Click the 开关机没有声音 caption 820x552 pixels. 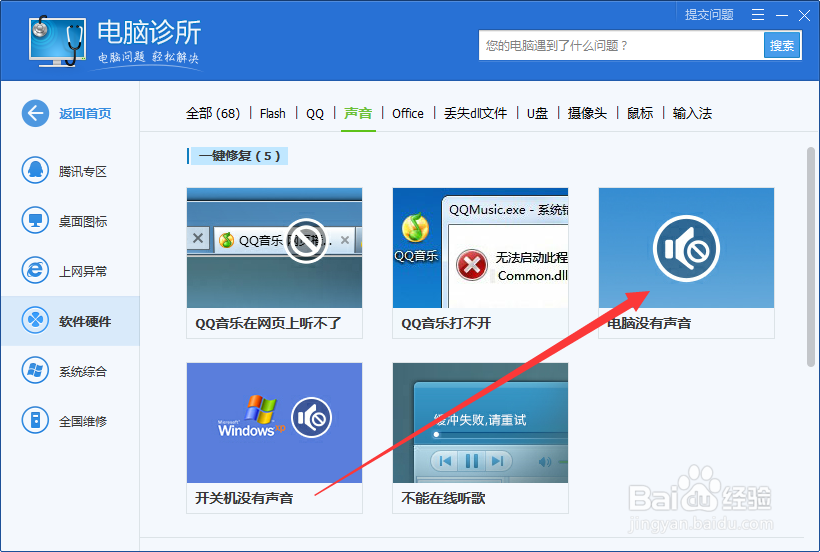click(x=244, y=498)
